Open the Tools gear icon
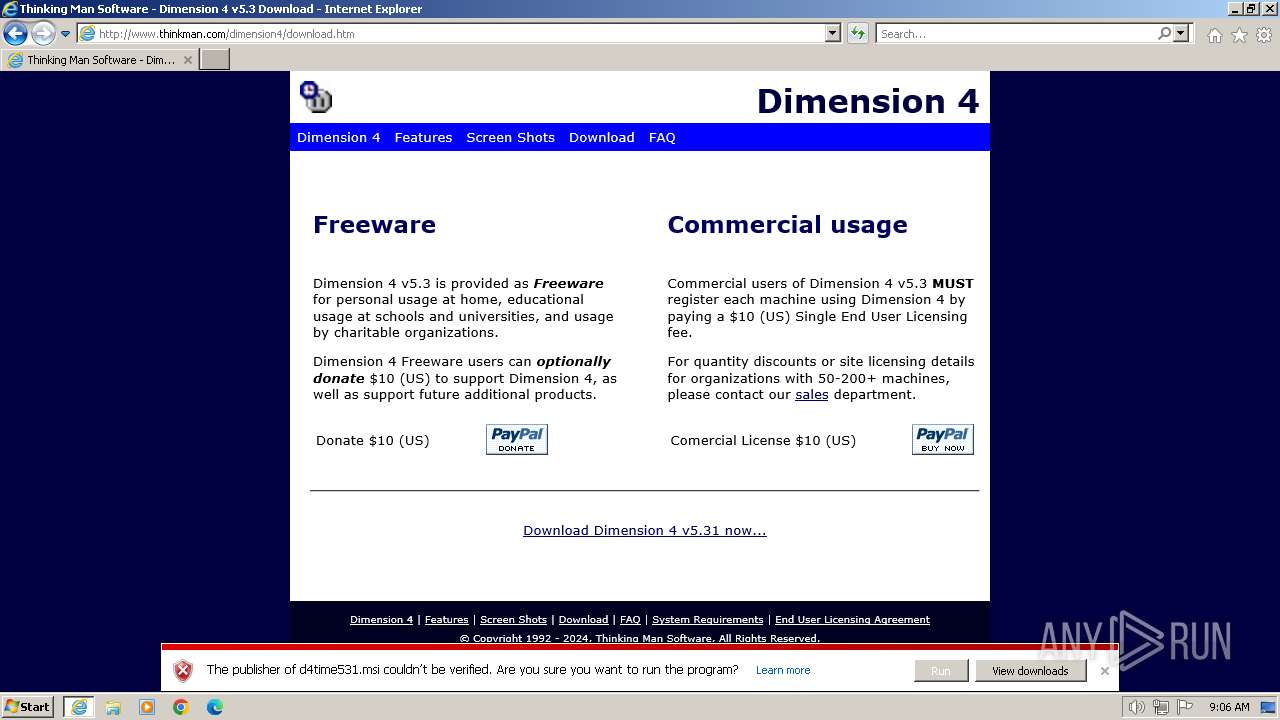Image resolution: width=1280 pixels, height=720 pixels. click(x=1264, y=35)
